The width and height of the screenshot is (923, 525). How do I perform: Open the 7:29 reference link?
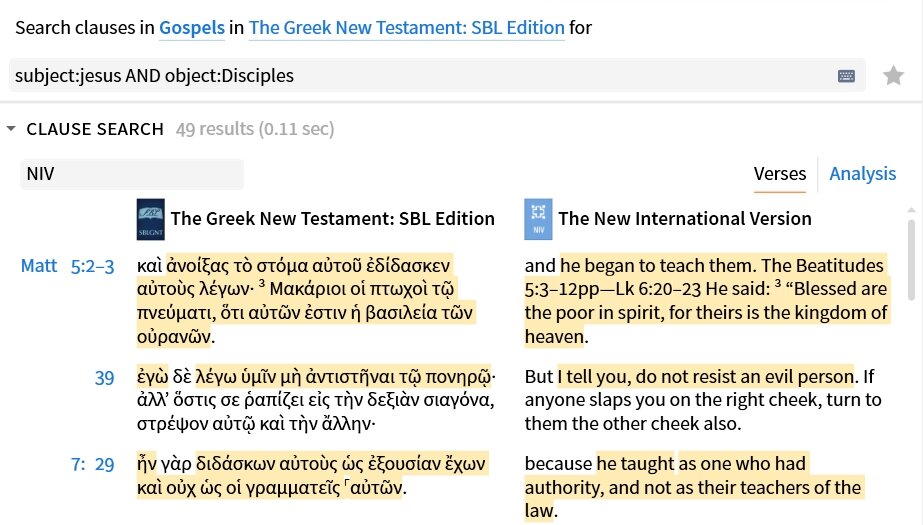tap(92, 465)
